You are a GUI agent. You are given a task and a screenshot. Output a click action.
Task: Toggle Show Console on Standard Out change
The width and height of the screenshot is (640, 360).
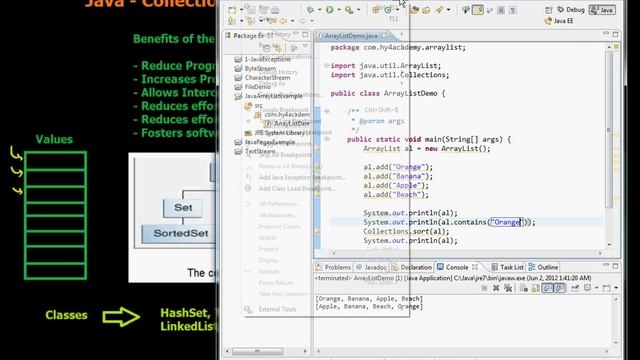547,288
